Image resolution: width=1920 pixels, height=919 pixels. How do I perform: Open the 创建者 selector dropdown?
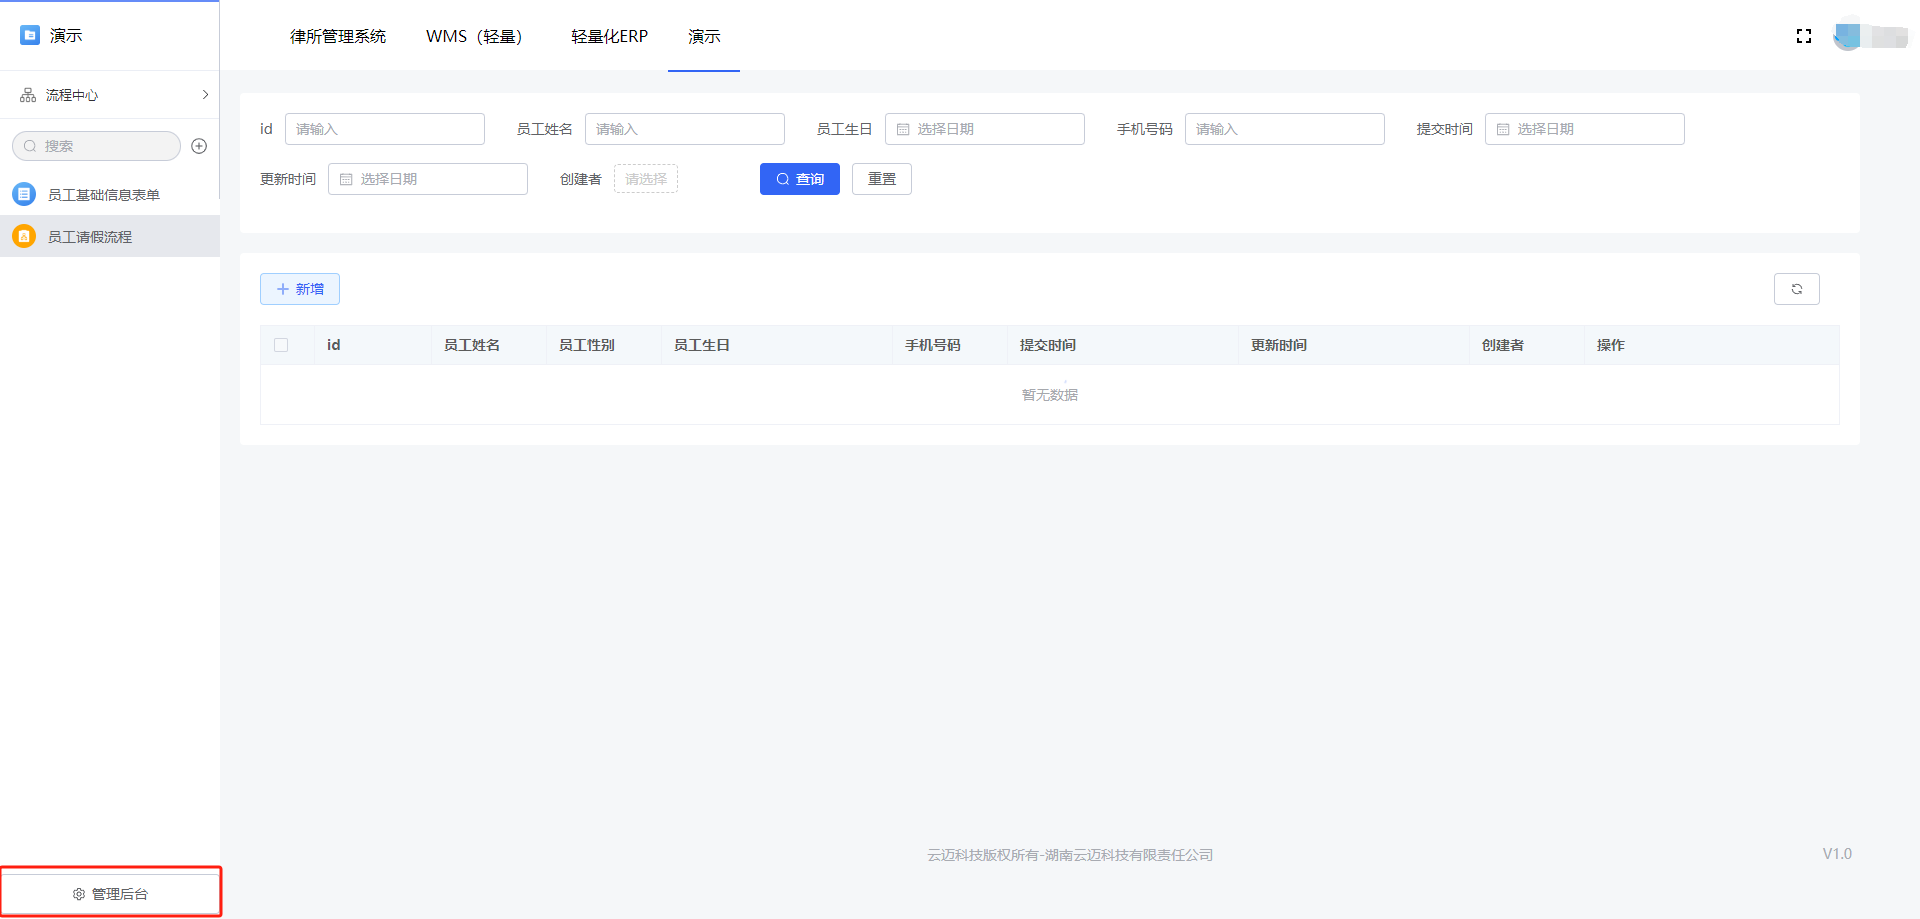pyautogui.click(x=645, y=179)
